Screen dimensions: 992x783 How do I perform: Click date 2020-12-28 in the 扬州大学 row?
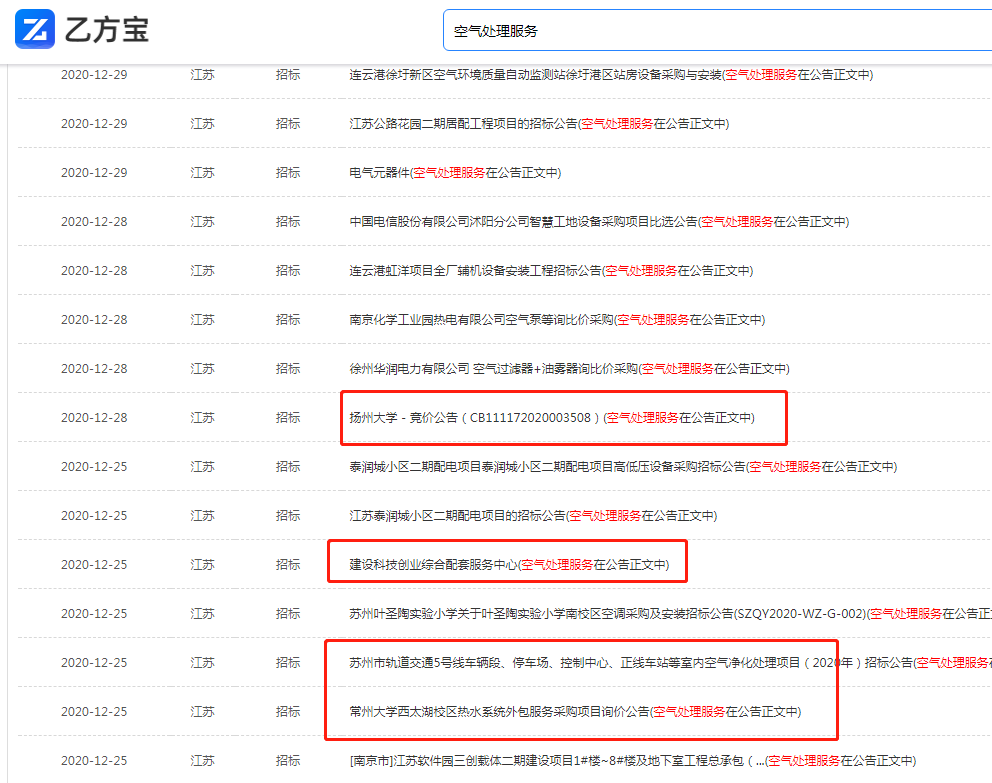tap(94, 417)
